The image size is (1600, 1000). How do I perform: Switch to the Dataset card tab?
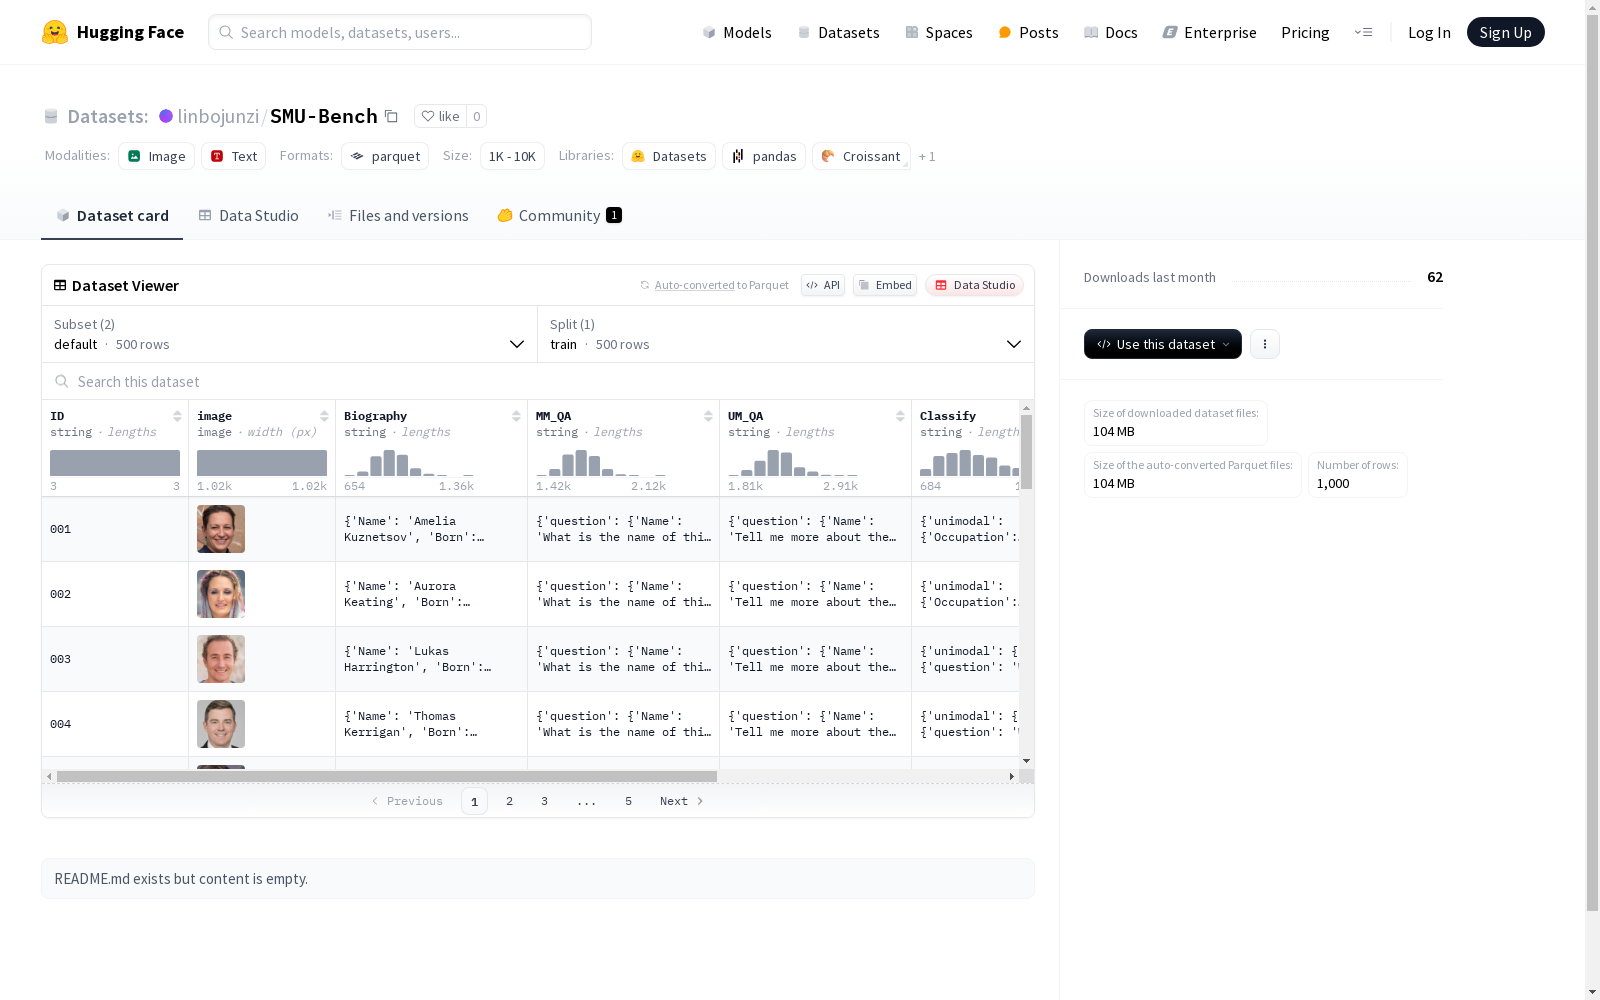point(112,216)
